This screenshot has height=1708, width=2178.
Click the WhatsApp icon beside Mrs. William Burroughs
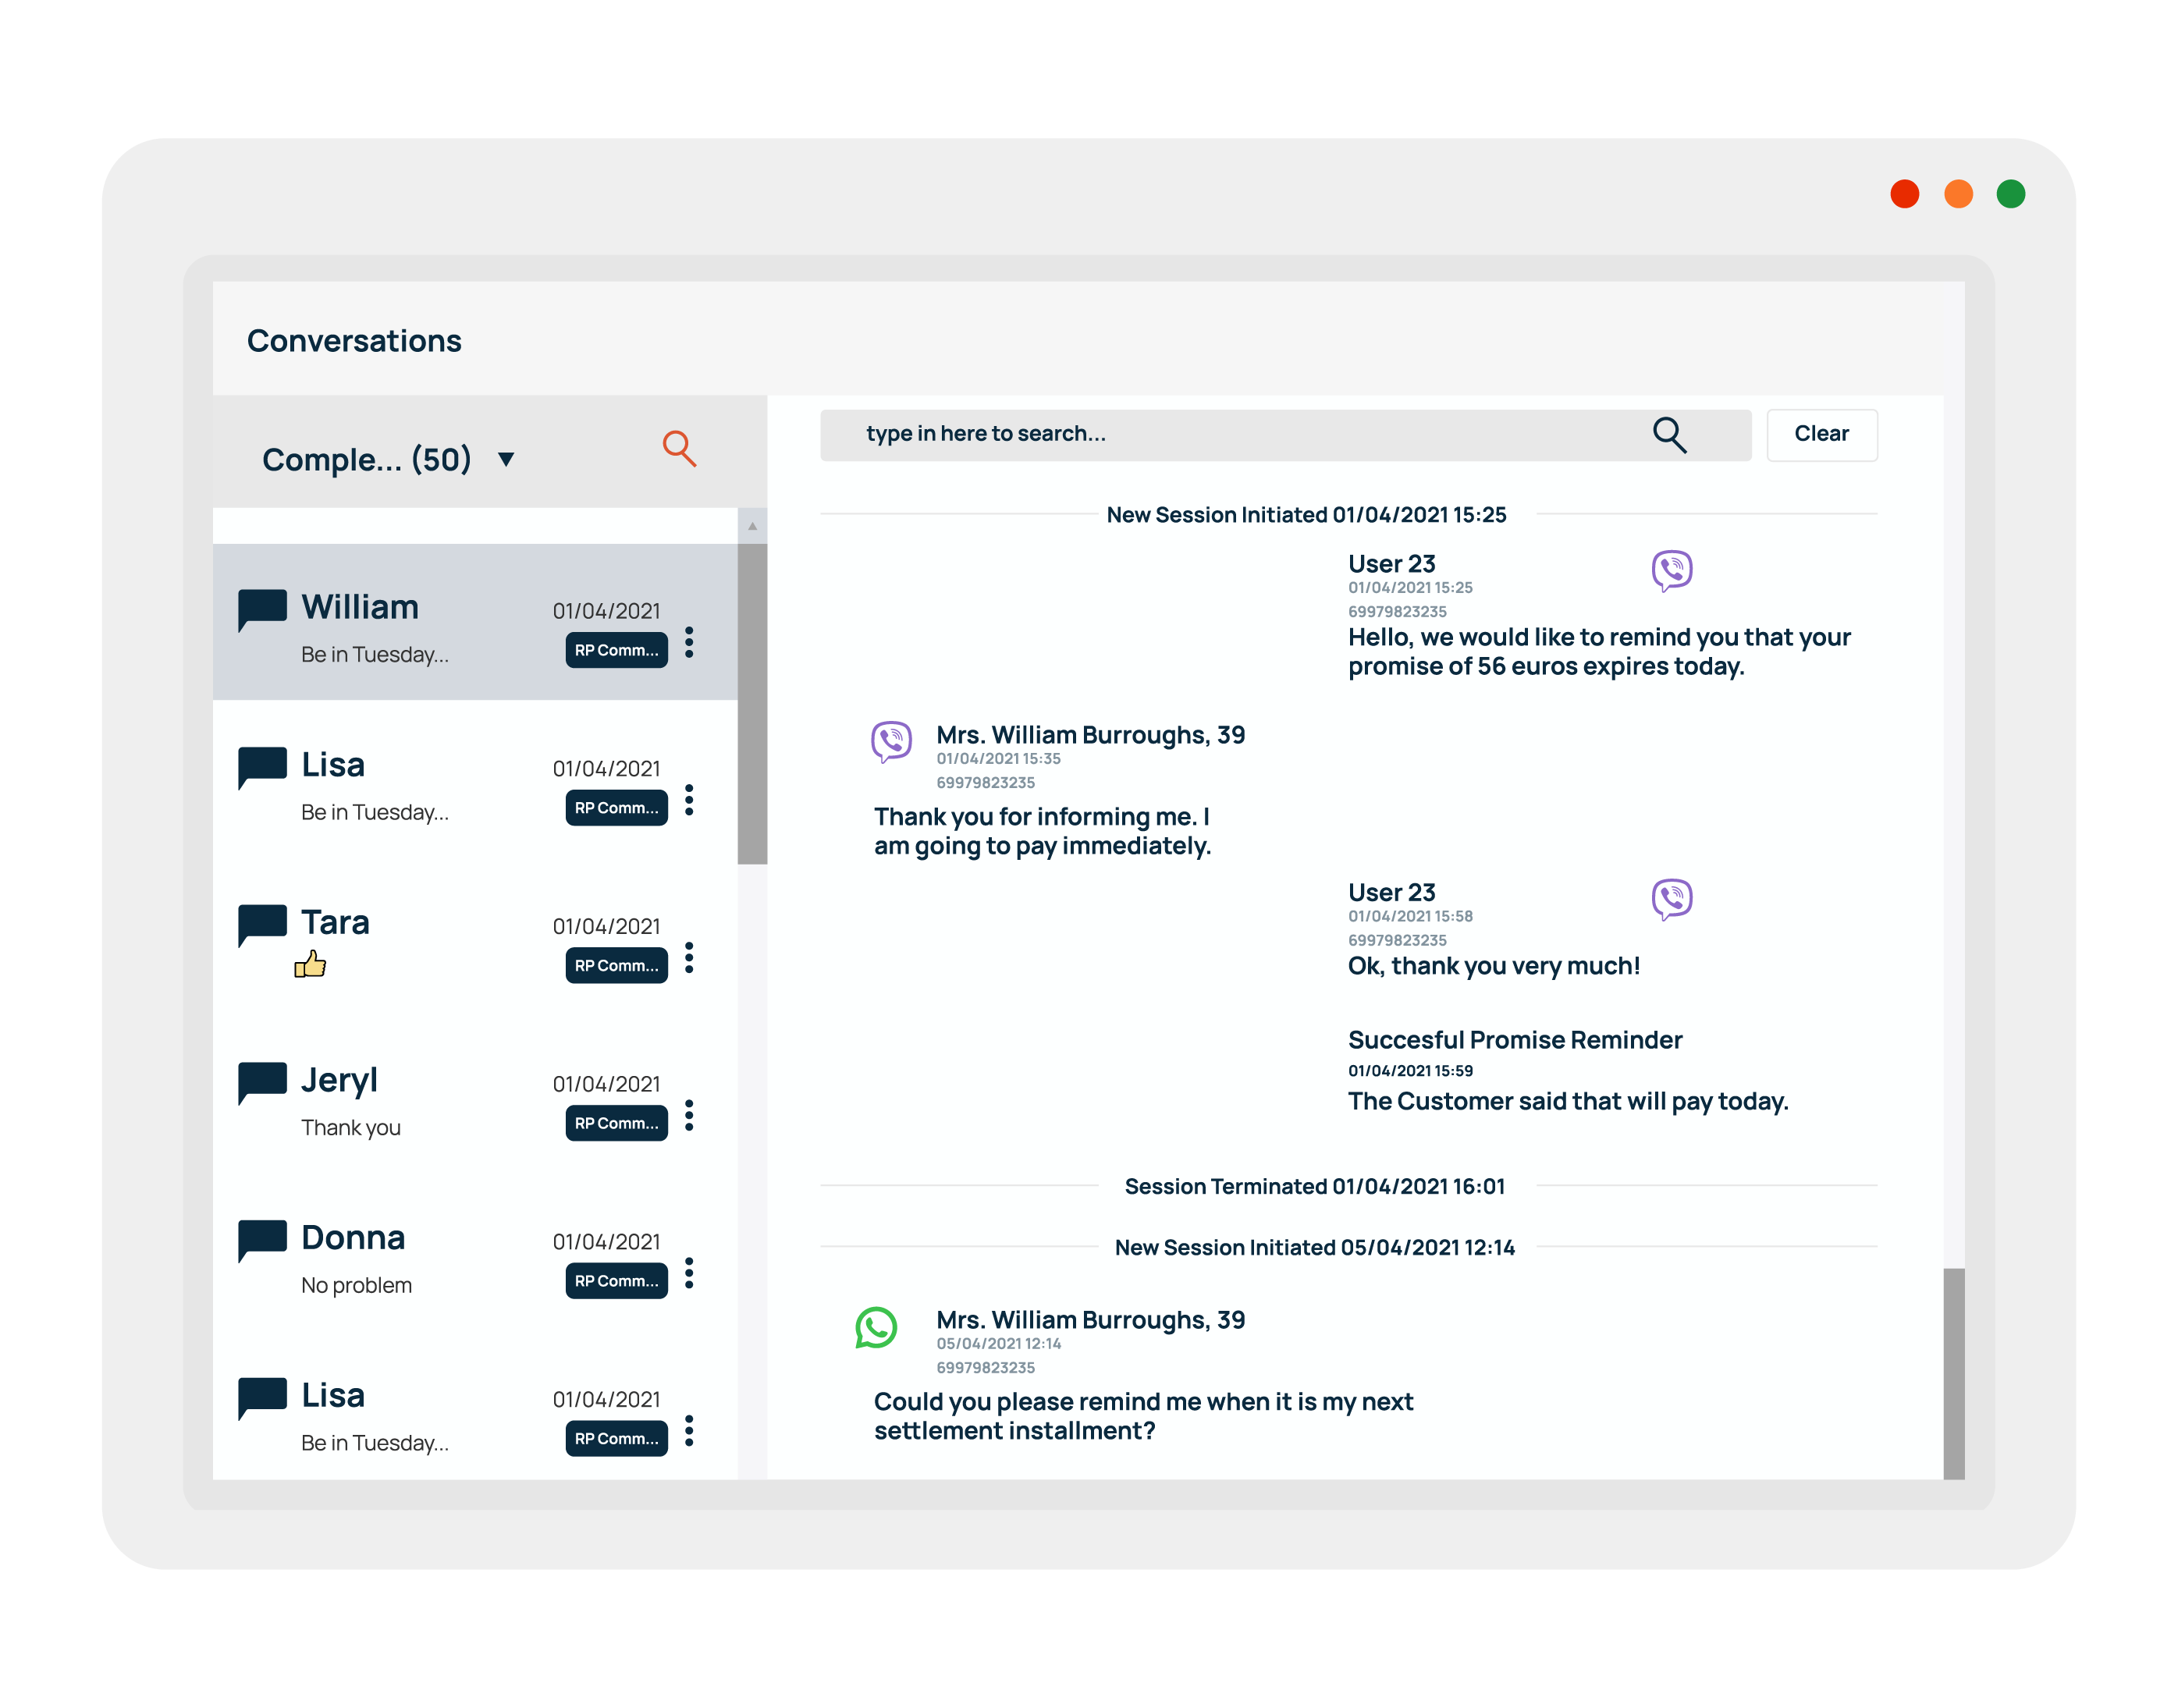click(x=876, y=1328)
